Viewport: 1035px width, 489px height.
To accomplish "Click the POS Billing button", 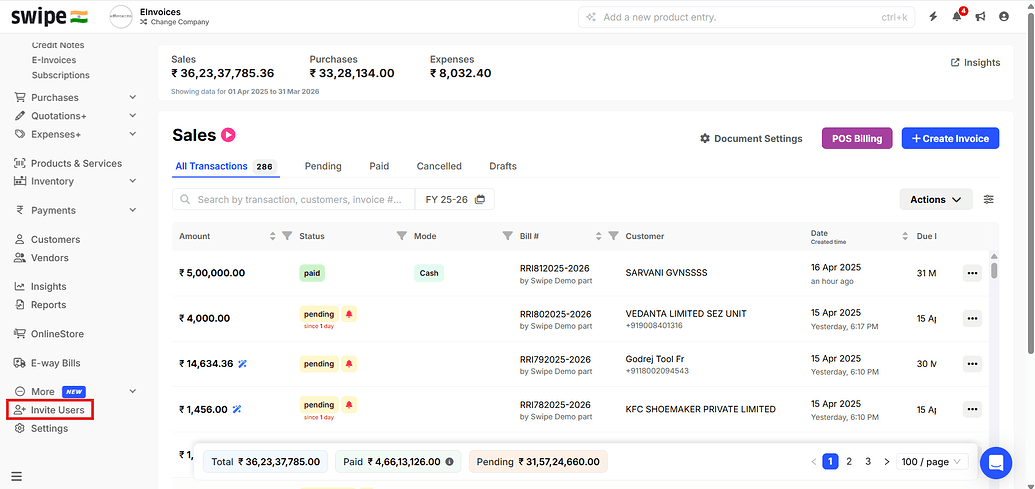I will coord(856,139).
